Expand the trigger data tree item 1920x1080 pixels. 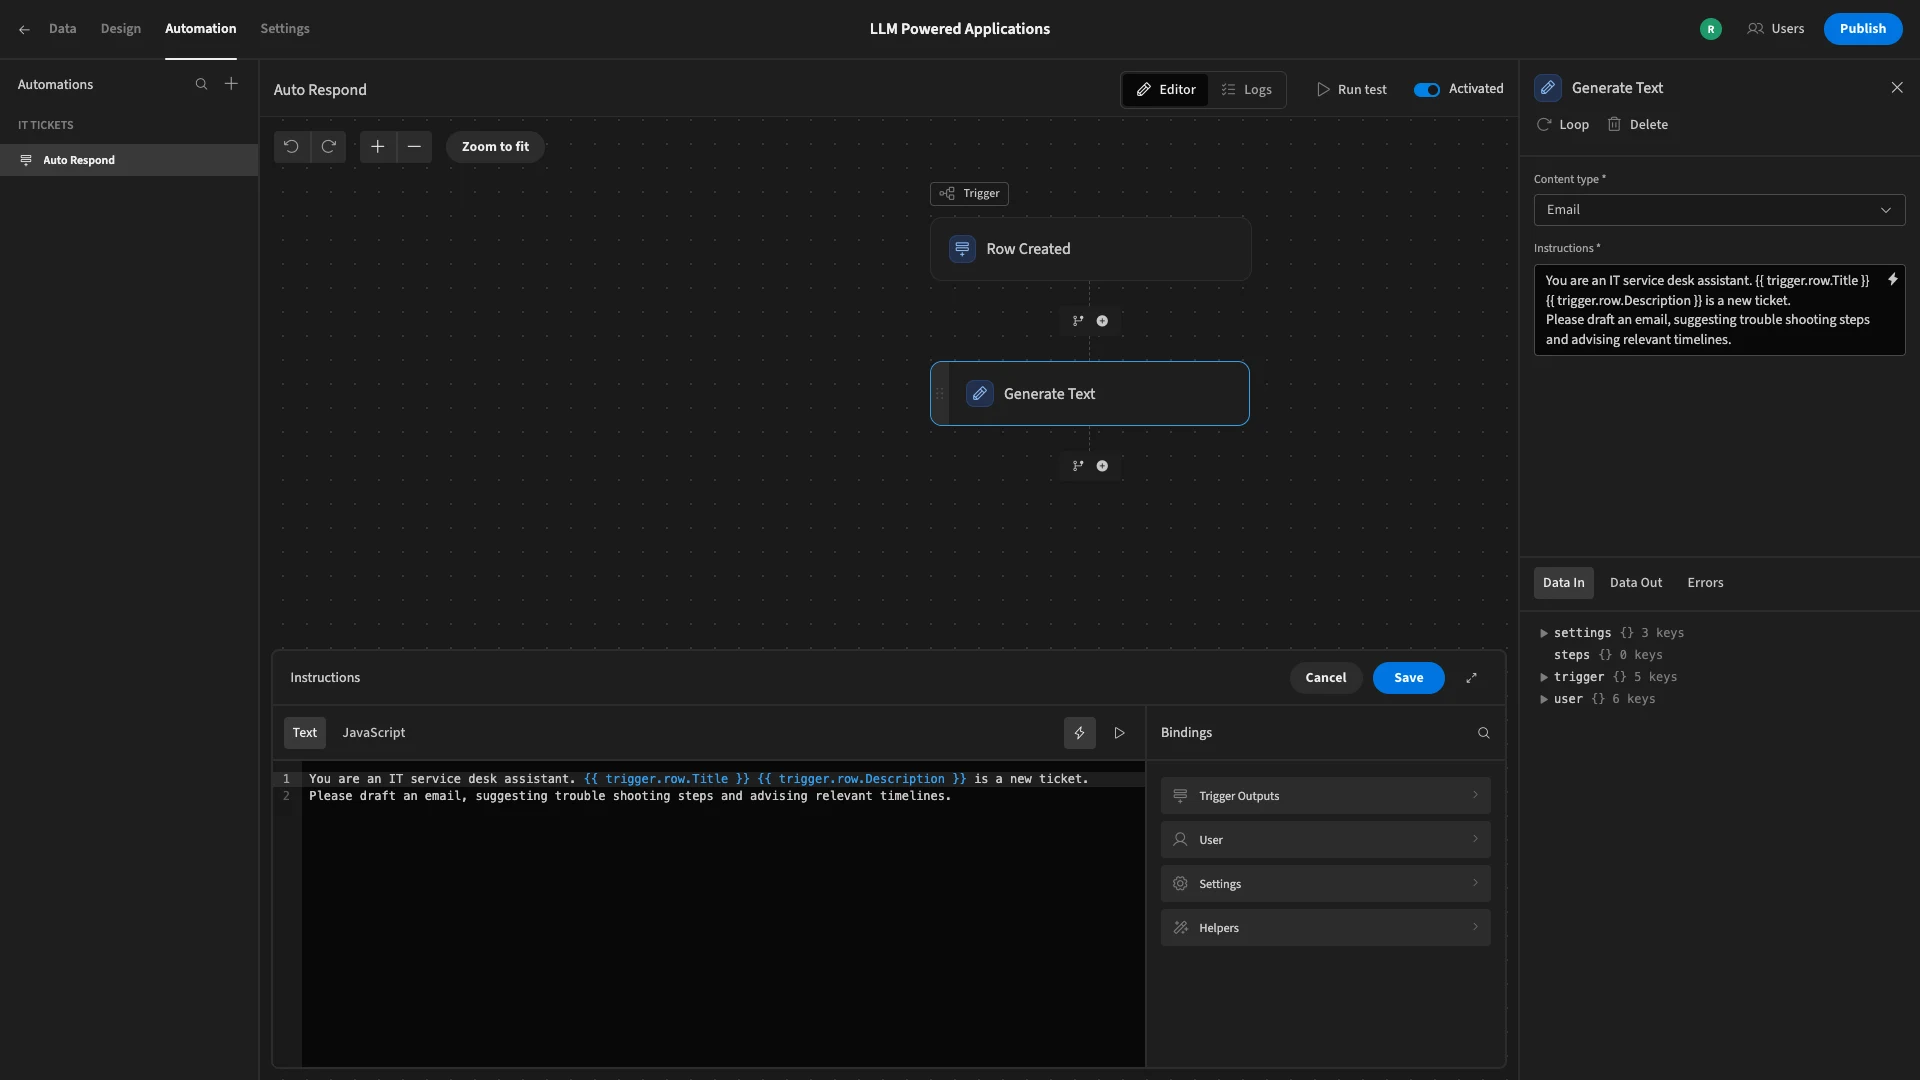1544,677
